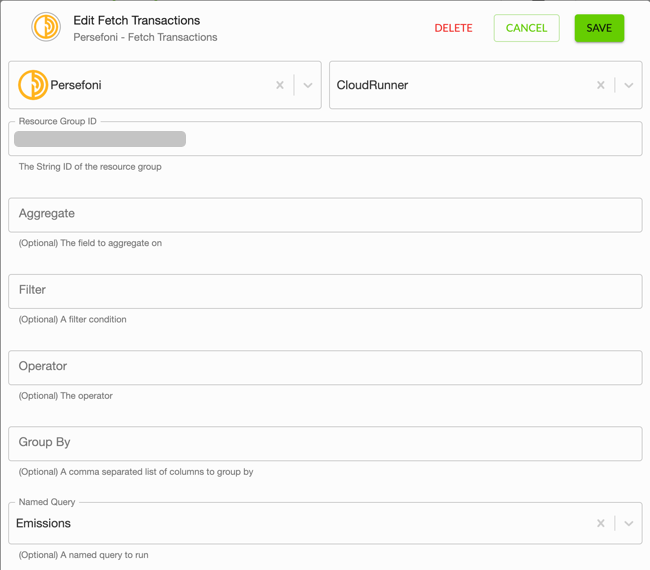Clear the CloudRunner selection

pyautogui.click(x=601, y=85)
